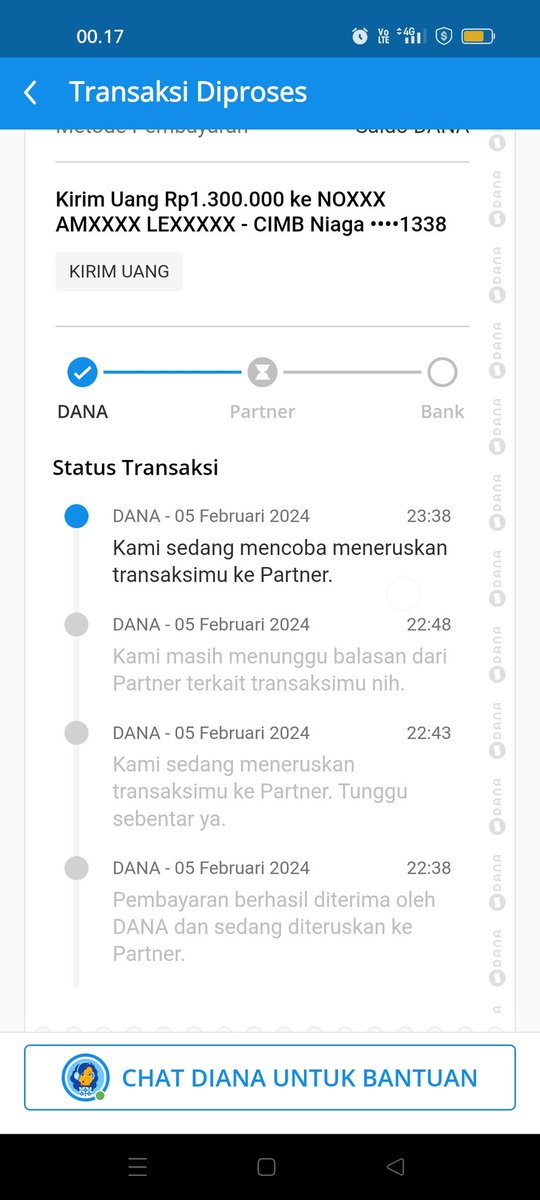The height and width of the screenshot is (1200, 540).
Task: Tap the Bank empty step circle
Action: point(442,373)
